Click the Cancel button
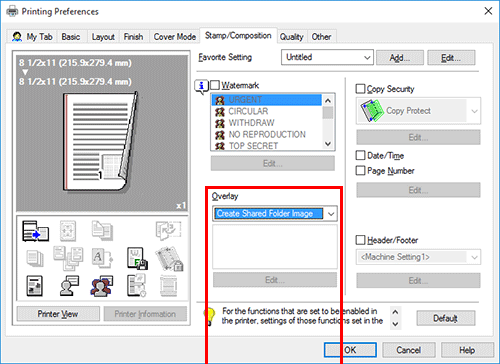This screenshot has height=364, width=500. [x=409, y=350]
